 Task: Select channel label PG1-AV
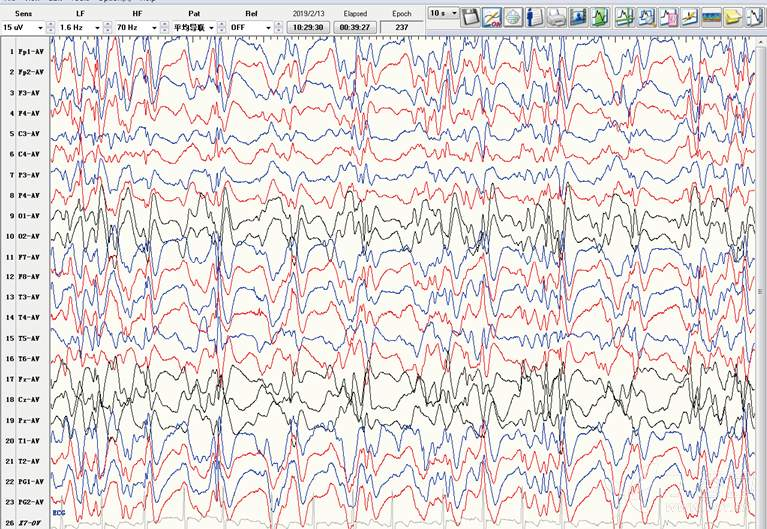click(31, 482)
